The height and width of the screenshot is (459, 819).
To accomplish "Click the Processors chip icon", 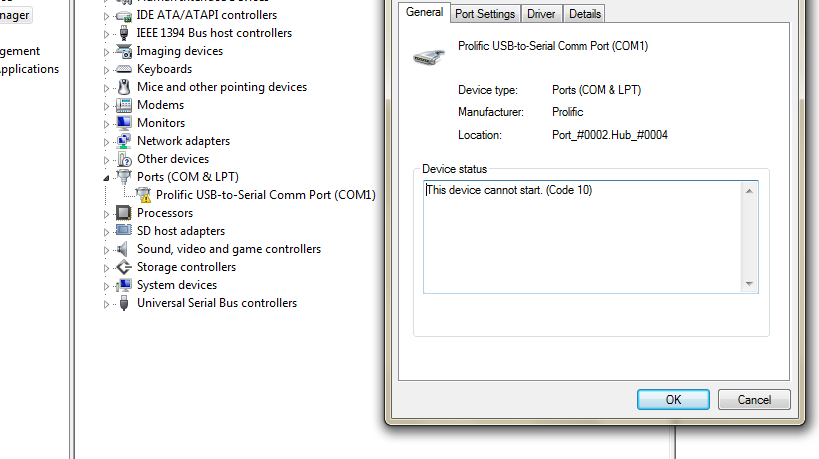I will click(124, 213).
